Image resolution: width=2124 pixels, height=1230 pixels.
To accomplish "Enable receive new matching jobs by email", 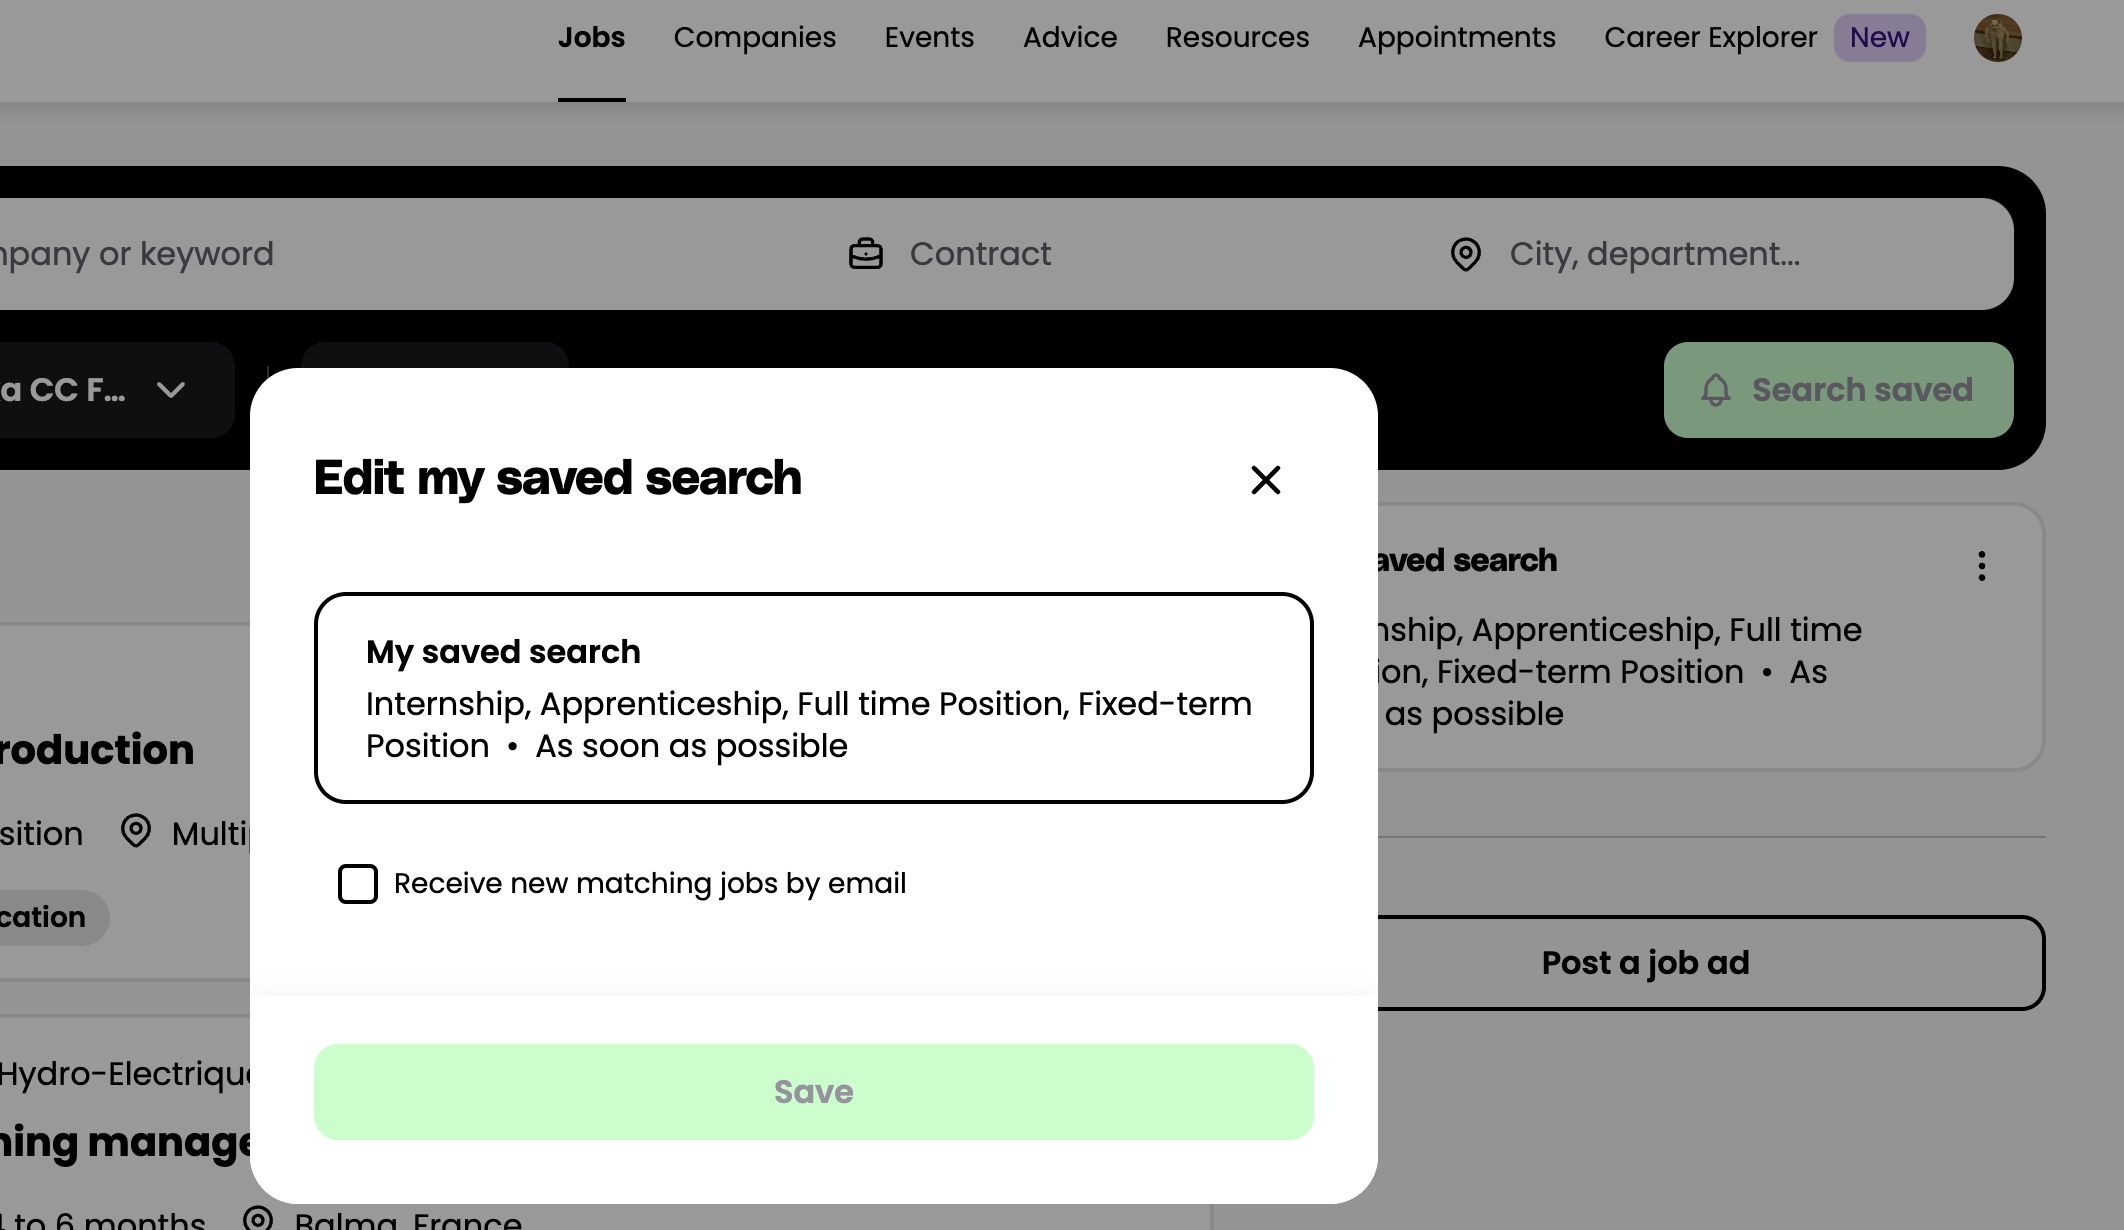I will (358, 884).
